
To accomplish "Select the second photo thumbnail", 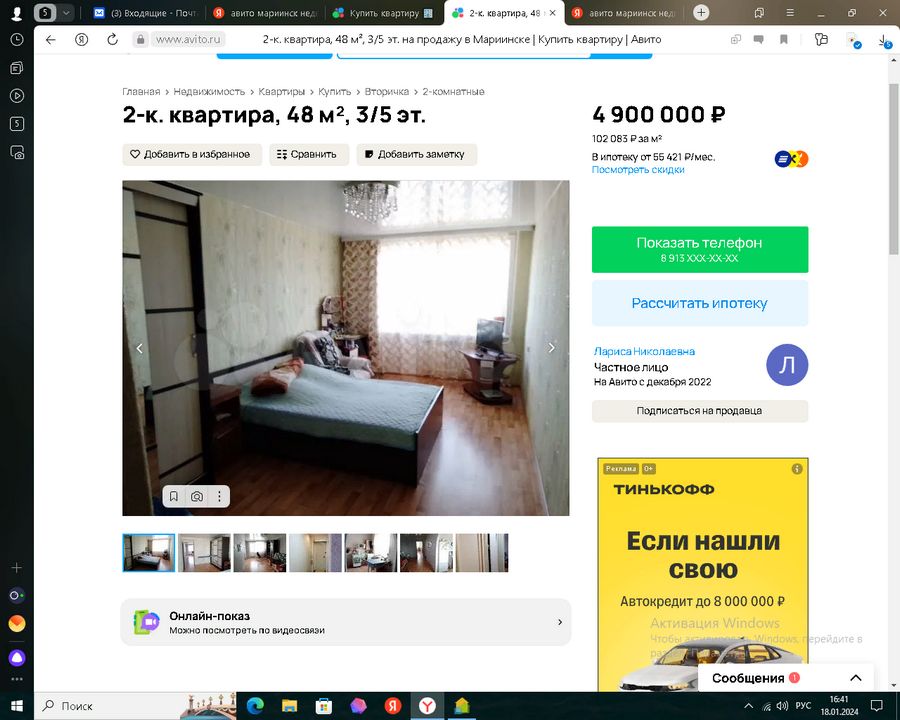I will coord(204,552).
